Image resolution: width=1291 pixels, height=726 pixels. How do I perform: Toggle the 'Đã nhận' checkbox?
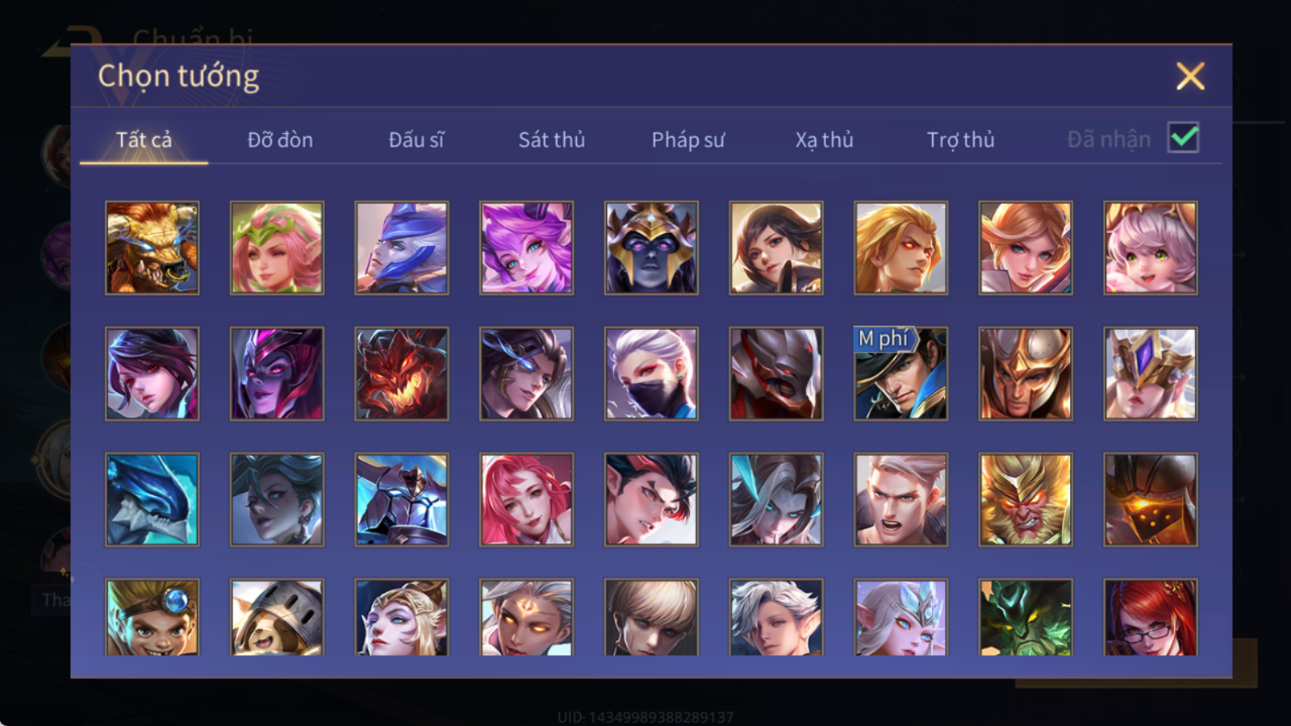pyautogui.click(x=1183, y=138)
